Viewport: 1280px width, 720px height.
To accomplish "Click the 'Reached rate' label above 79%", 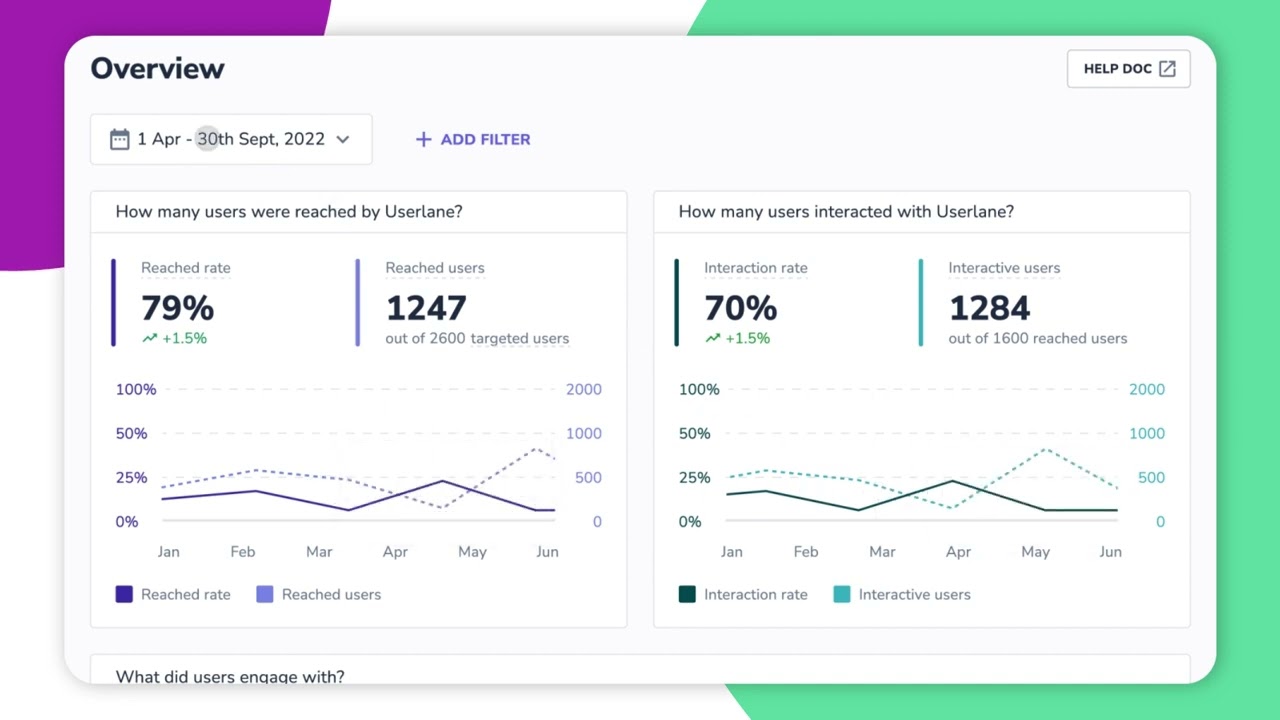I will [x=186, y=268].
